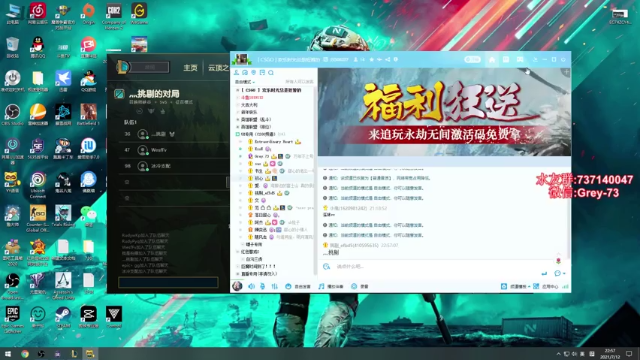Open the Origin desktop shortcut
Image resolution: width=640 pixels, height=360 pixels.
(88, 13)
